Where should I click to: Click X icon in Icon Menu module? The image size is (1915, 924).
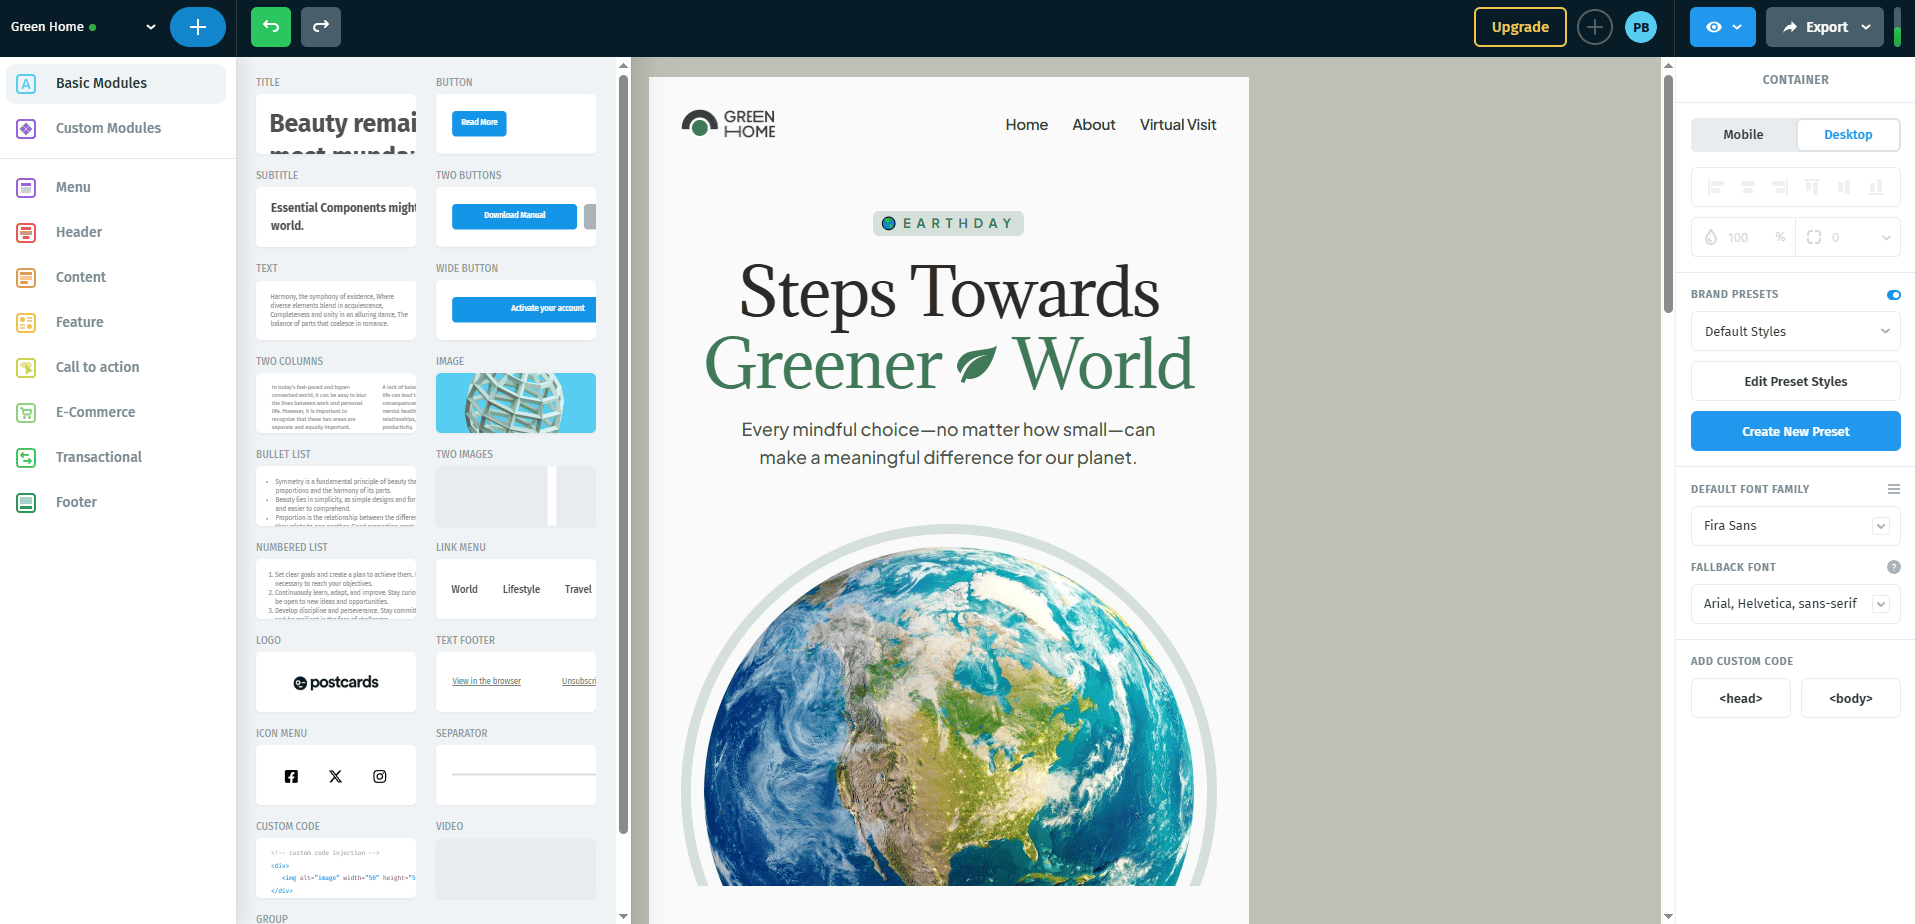point(336,776)
